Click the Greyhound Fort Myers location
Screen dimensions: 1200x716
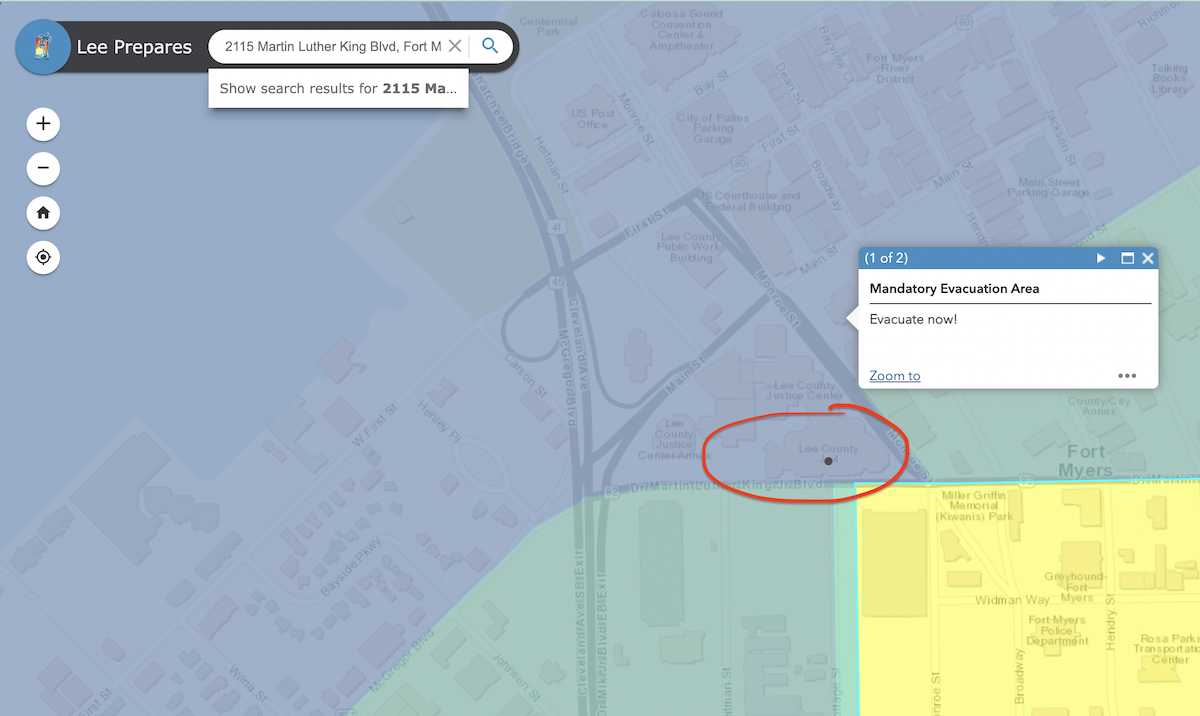[1075, 586]
